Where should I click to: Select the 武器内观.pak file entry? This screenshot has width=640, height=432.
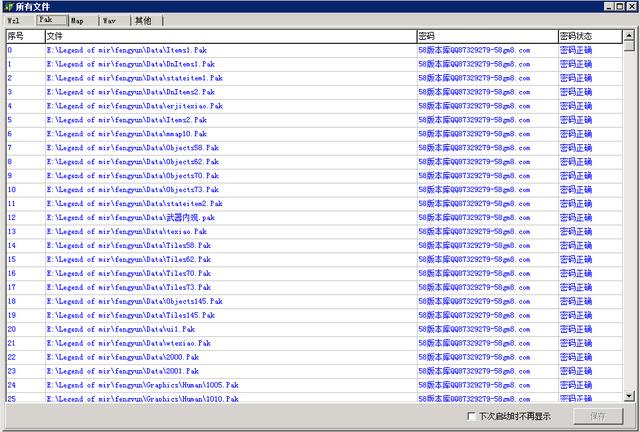tap(130, 217)
